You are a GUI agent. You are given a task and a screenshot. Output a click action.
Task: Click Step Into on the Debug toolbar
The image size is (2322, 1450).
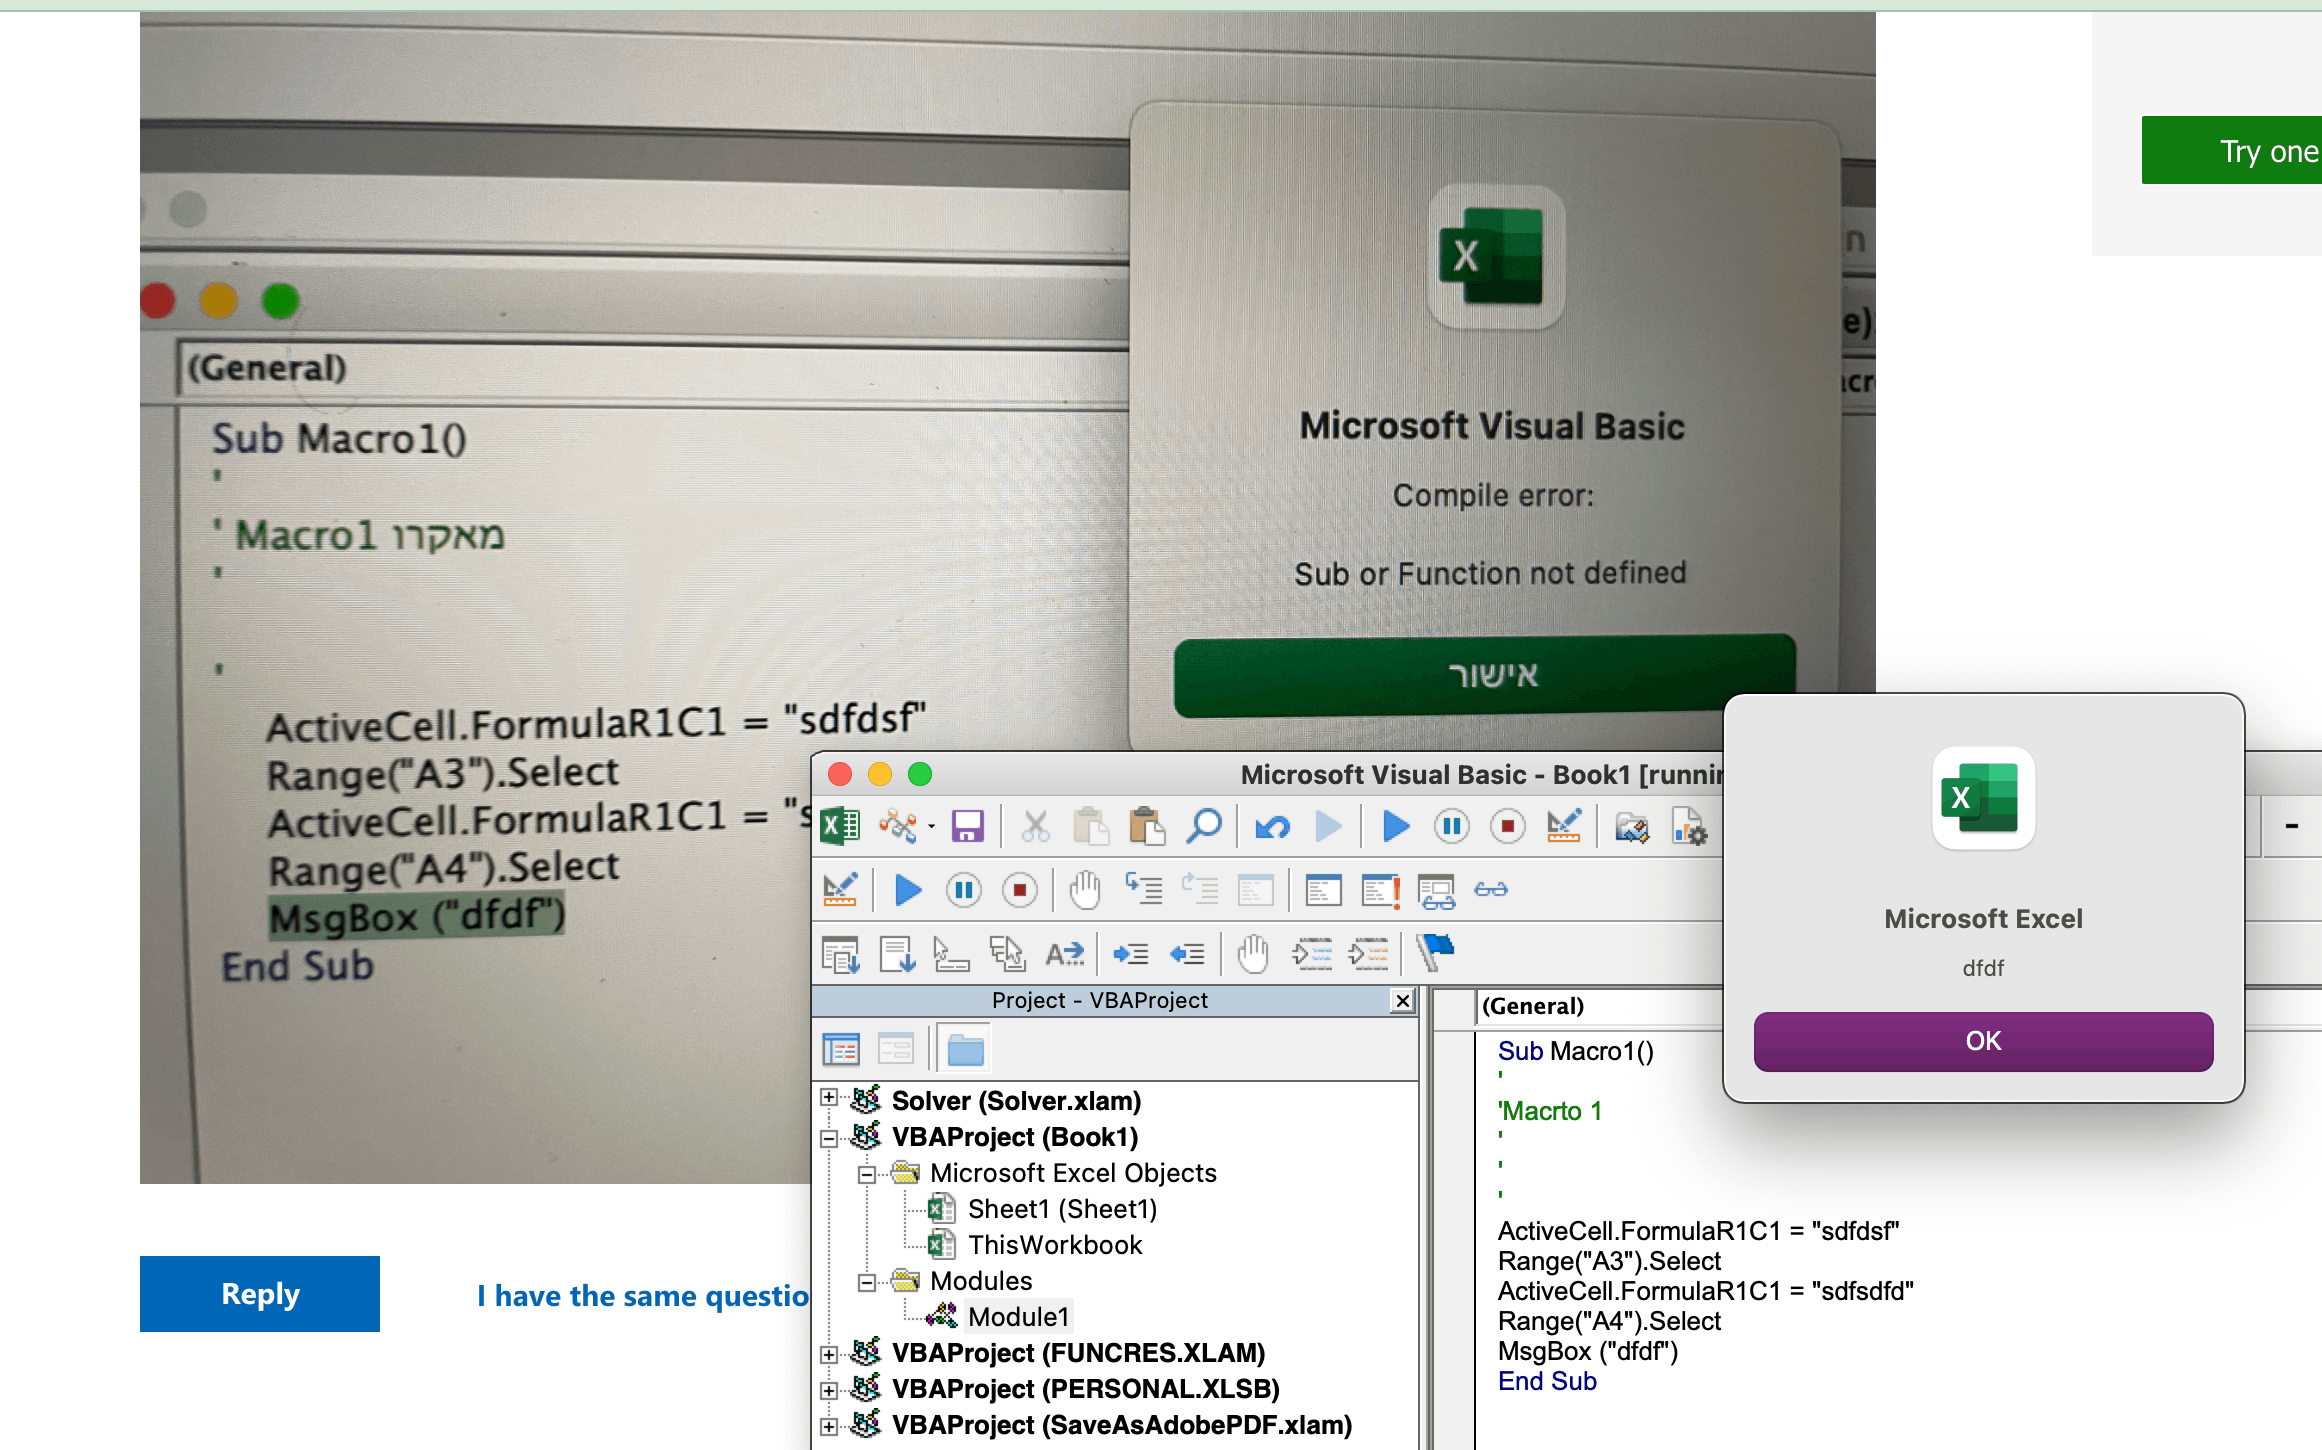click(x=1143, y=889)
